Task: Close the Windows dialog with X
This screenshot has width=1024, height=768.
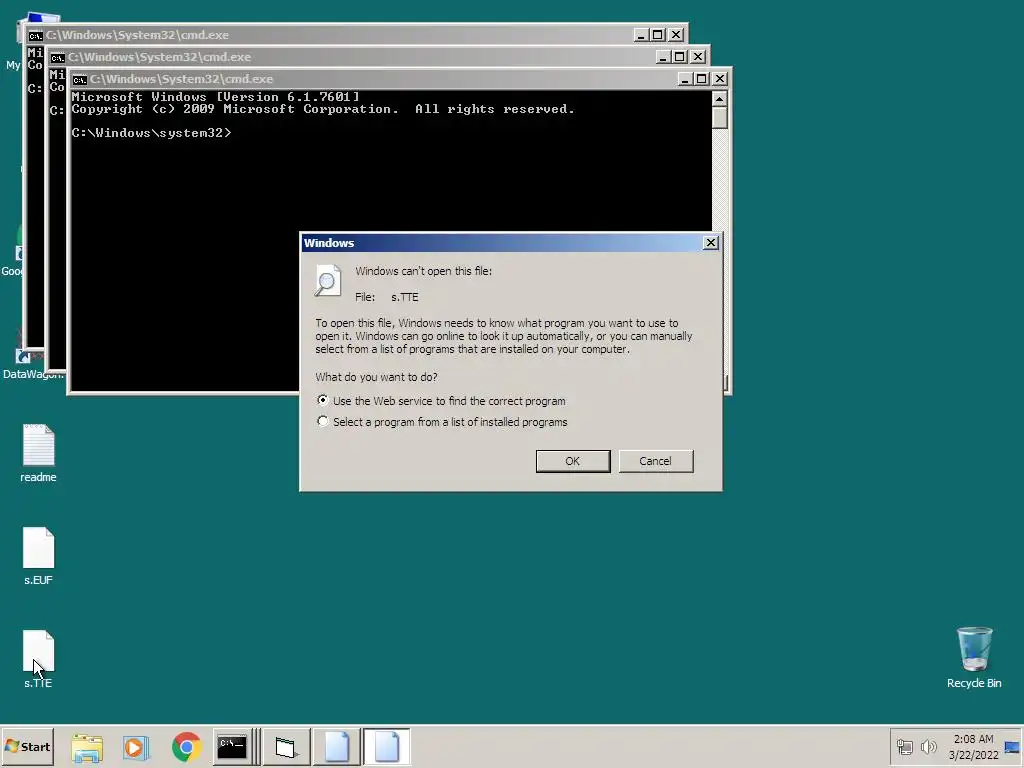Action: pyautogui.click(x=711, y=243)
